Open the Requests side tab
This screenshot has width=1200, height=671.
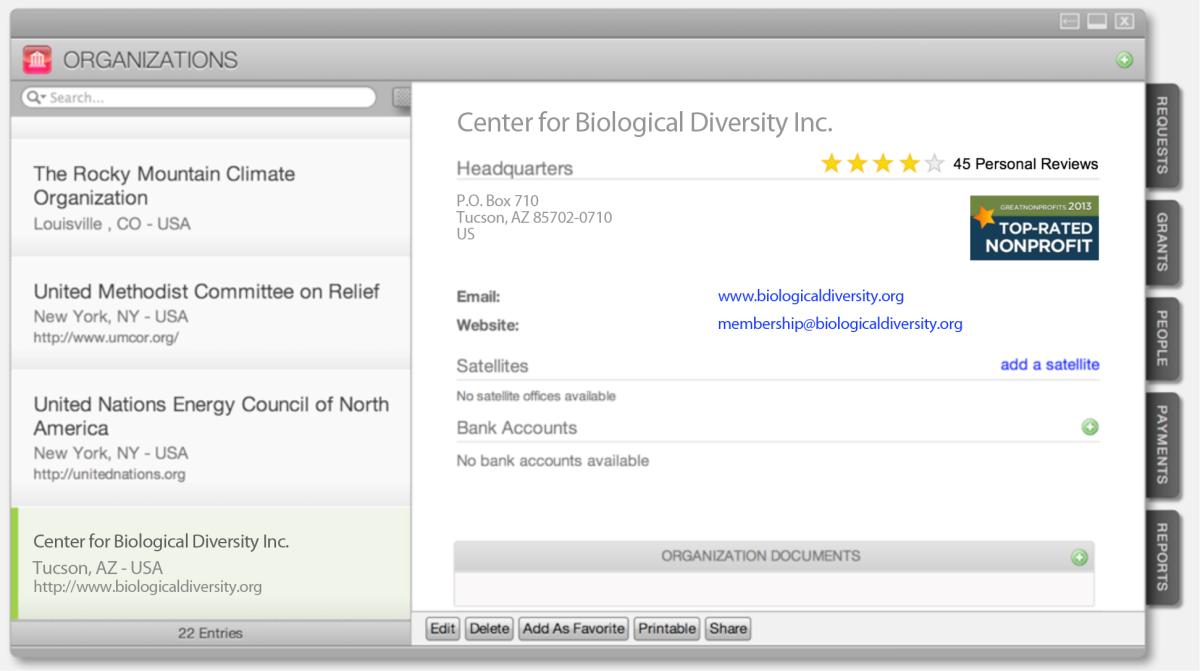tap(1162, 135)
